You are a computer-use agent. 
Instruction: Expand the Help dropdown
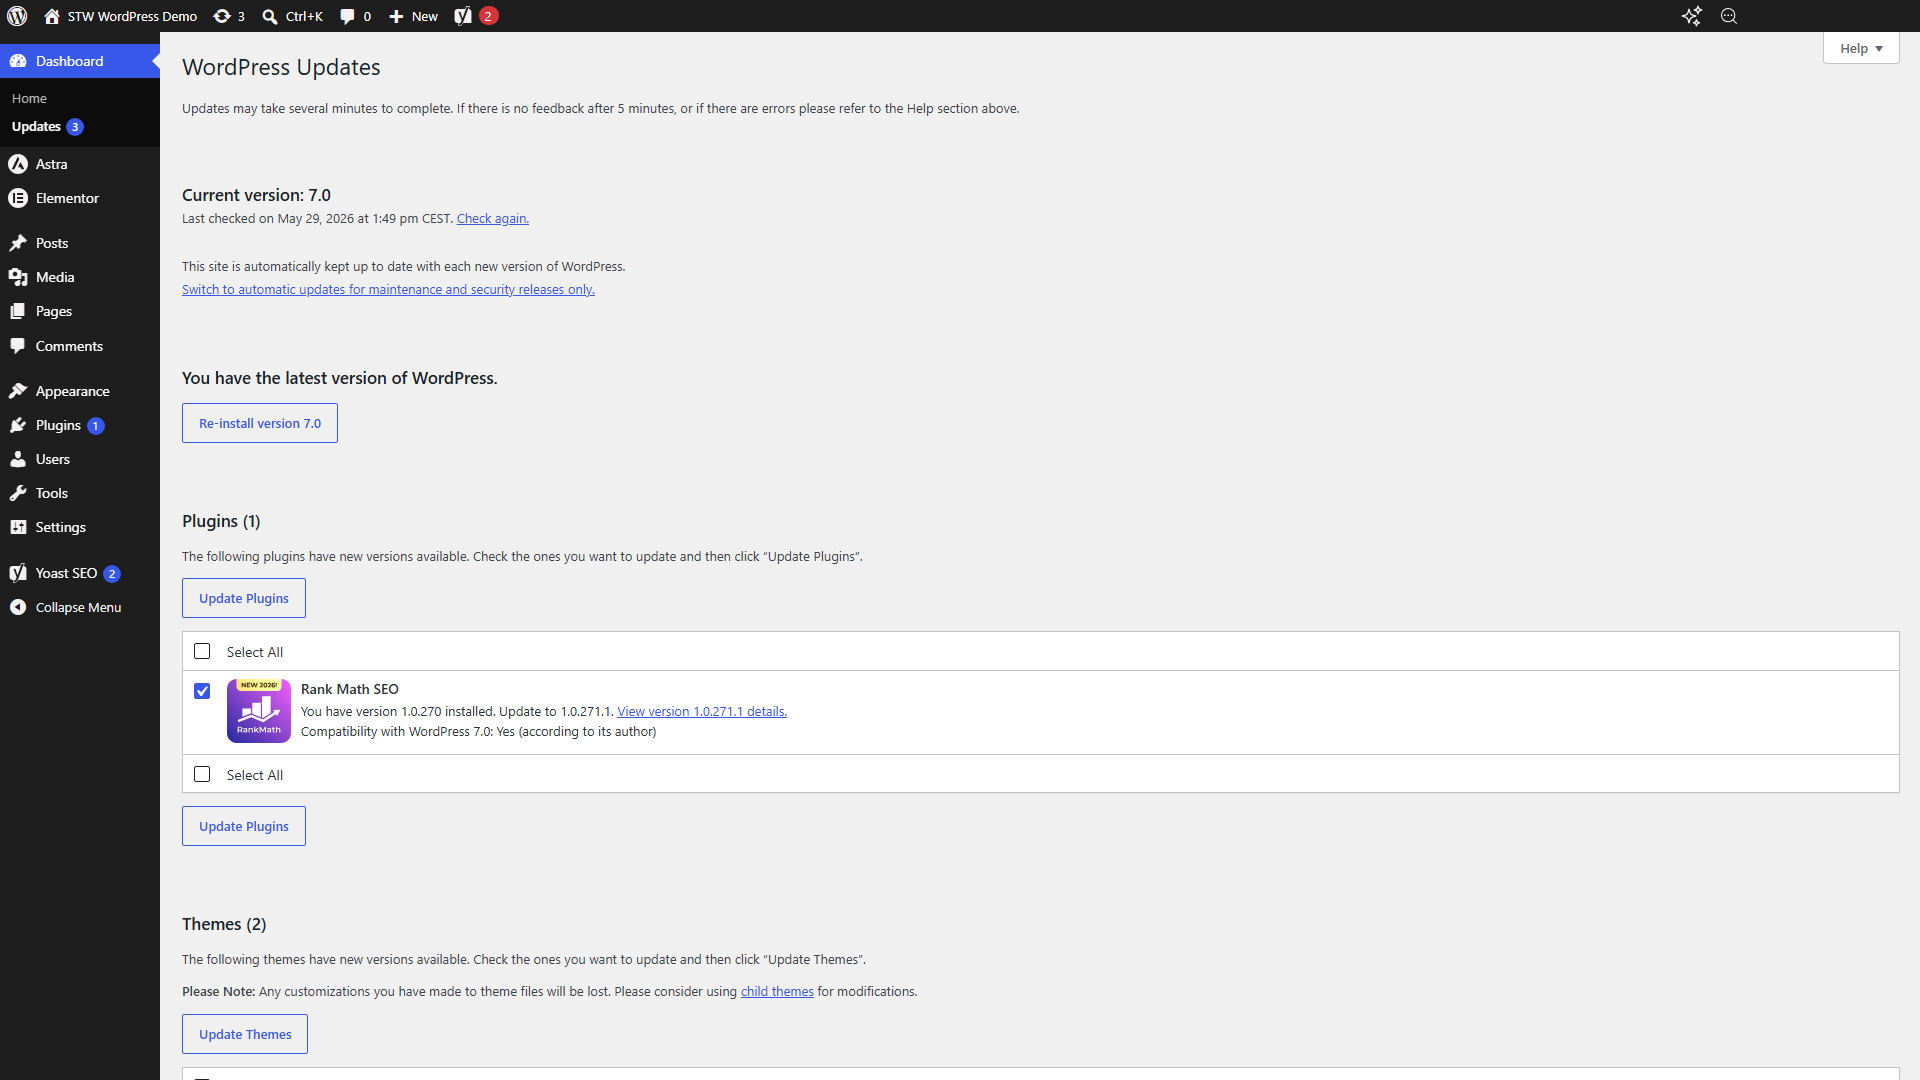[x=1861, y=48]
